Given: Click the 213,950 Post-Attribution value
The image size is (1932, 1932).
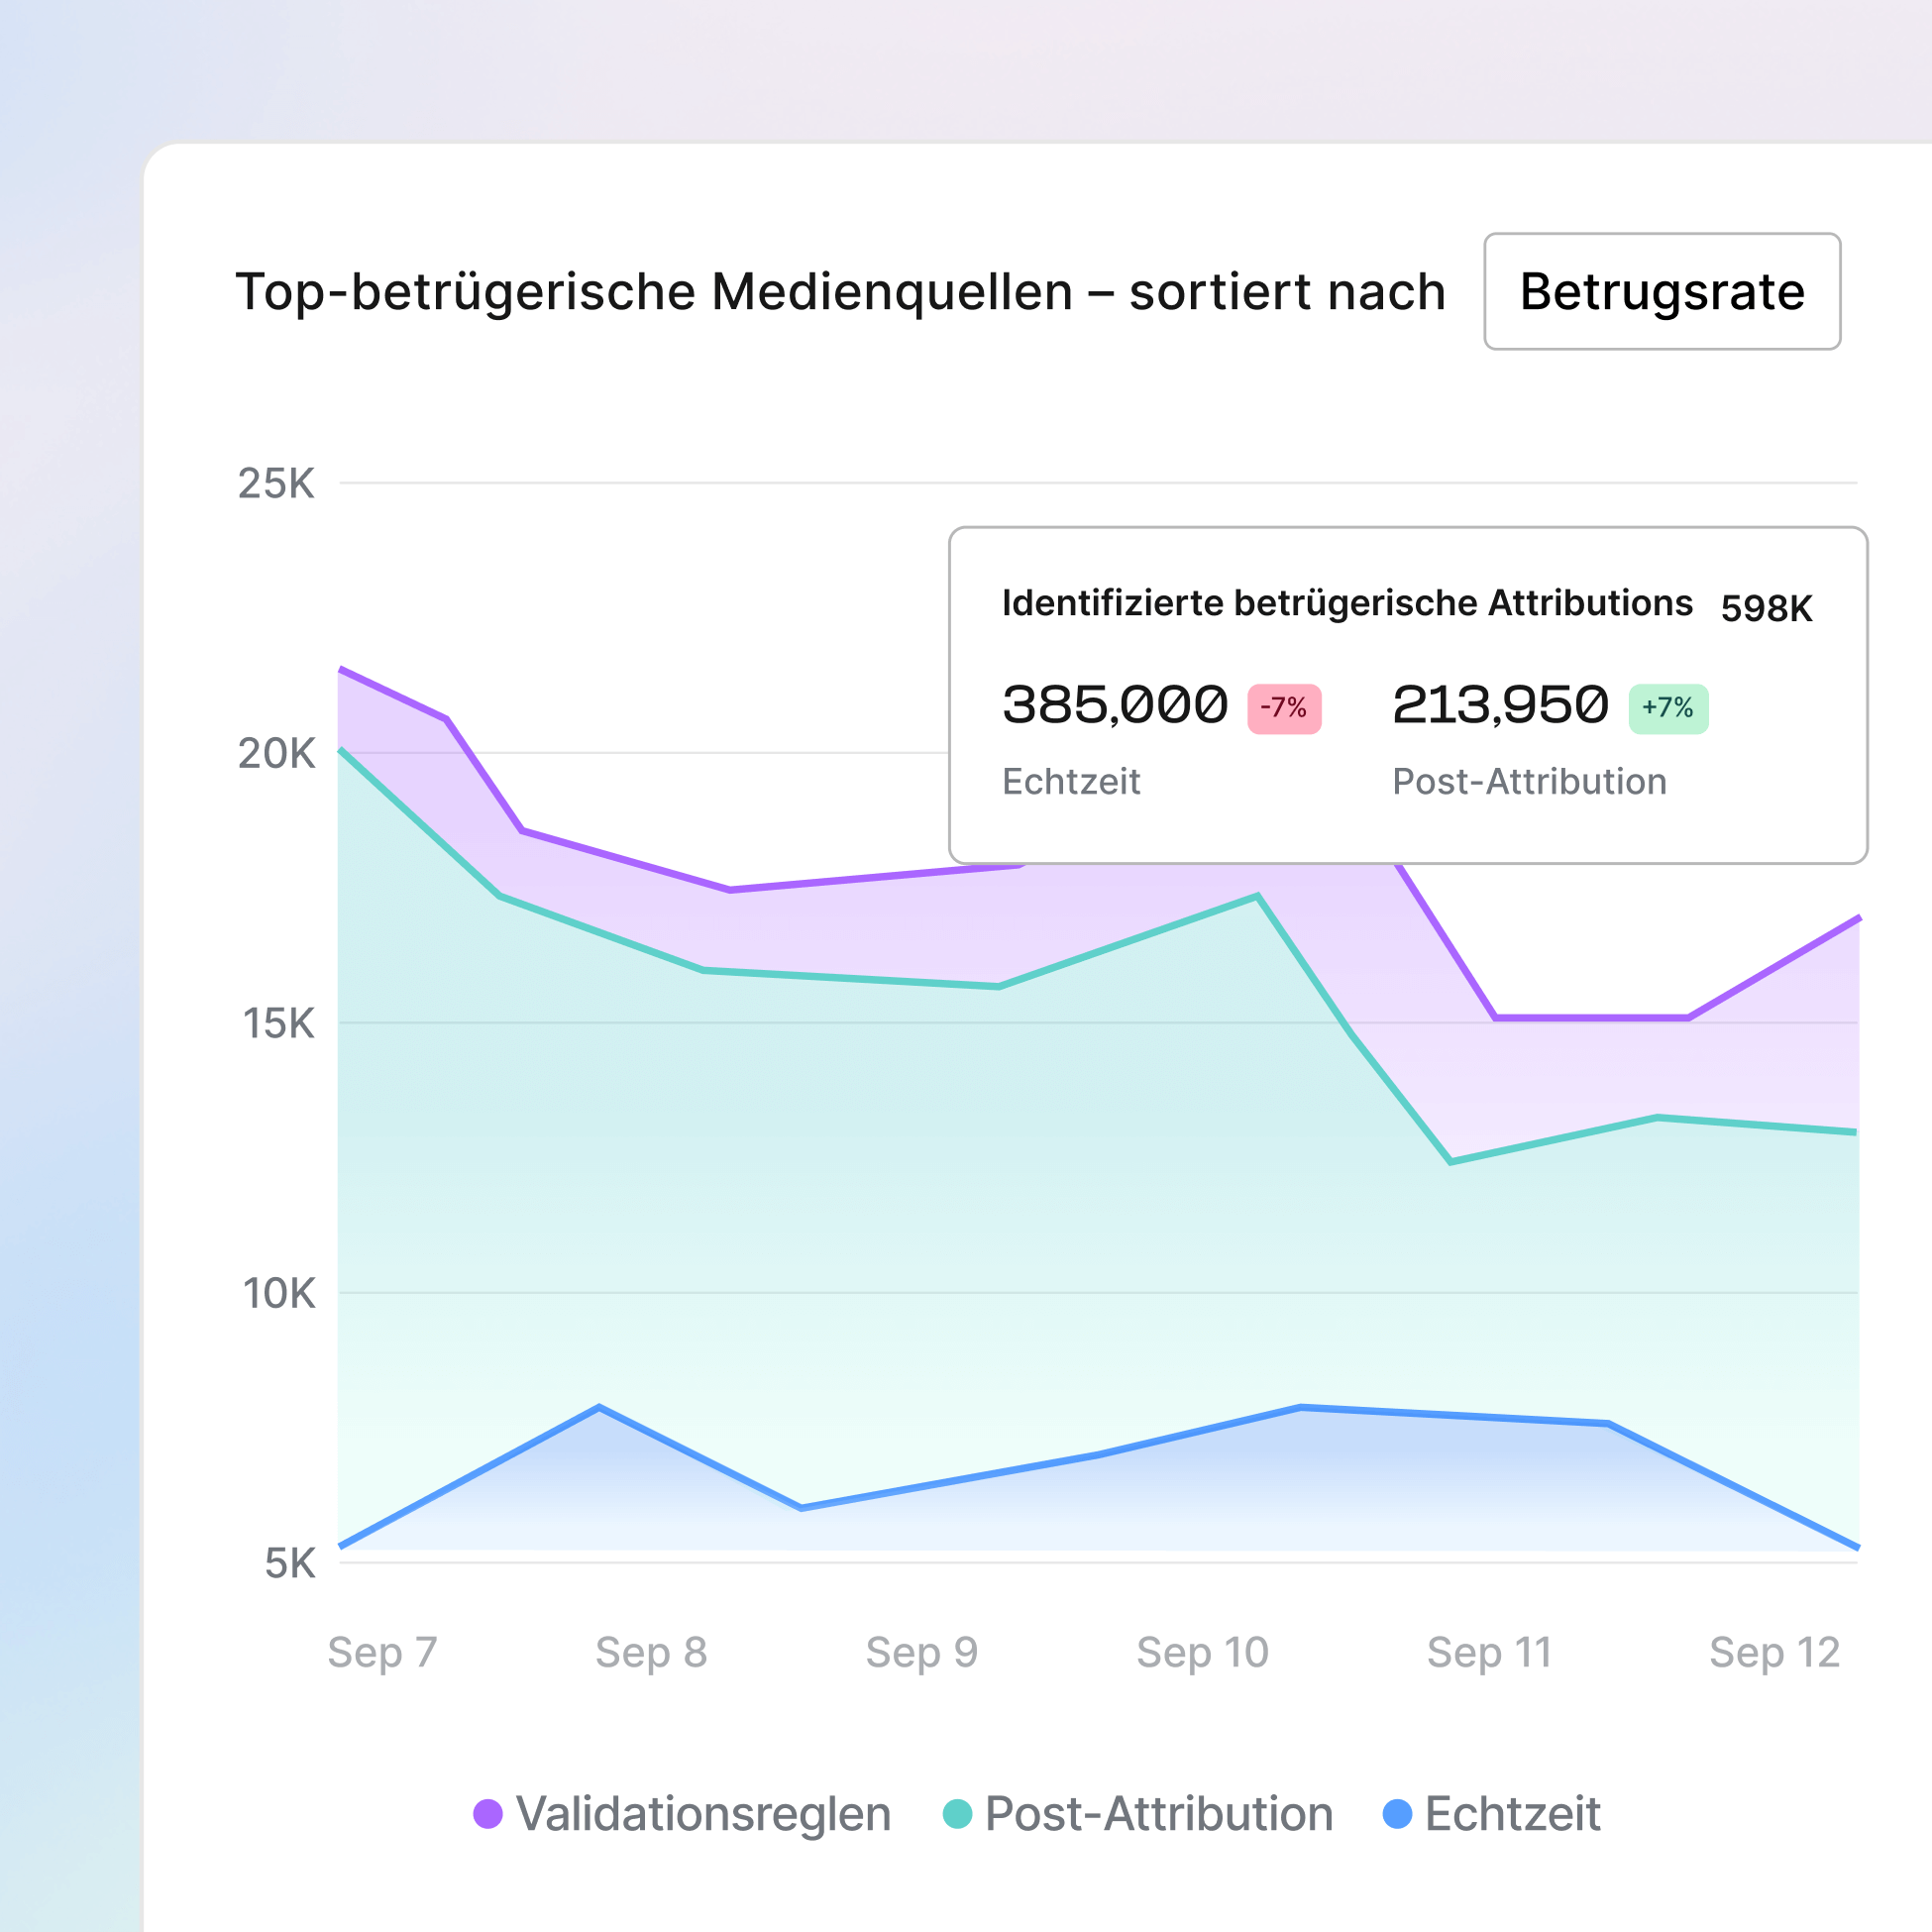Looking at the screenshot, I should tap(1500, 704).
